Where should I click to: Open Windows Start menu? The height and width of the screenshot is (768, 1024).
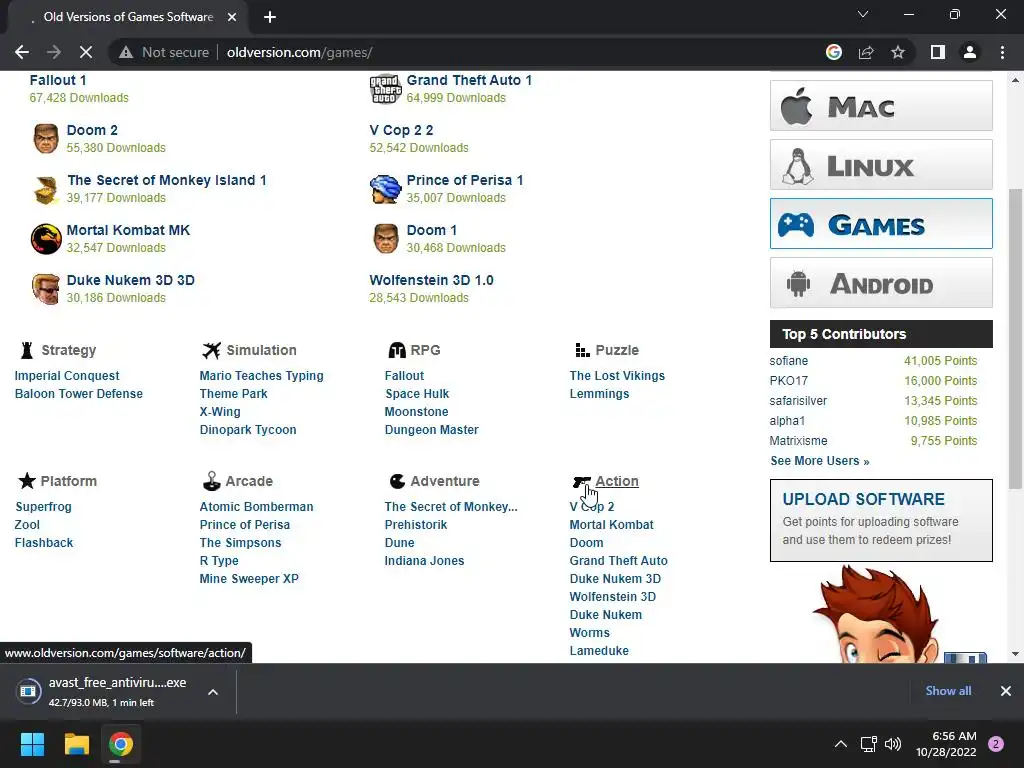tap(32, 744)
